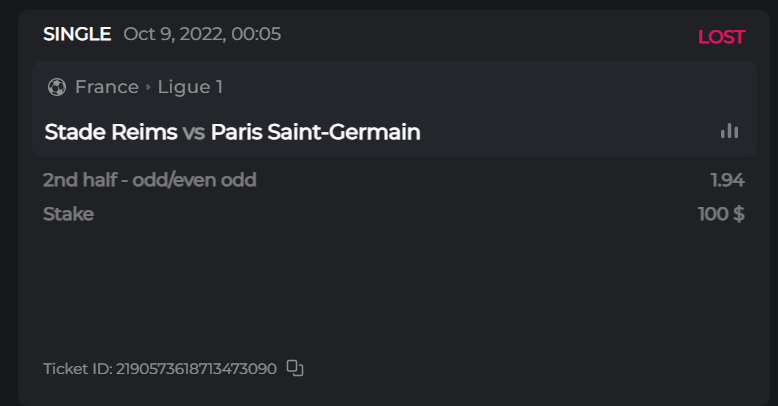Click the soccer ball sport icon
The image size is (778, 406).
click(x=56, y=87)
